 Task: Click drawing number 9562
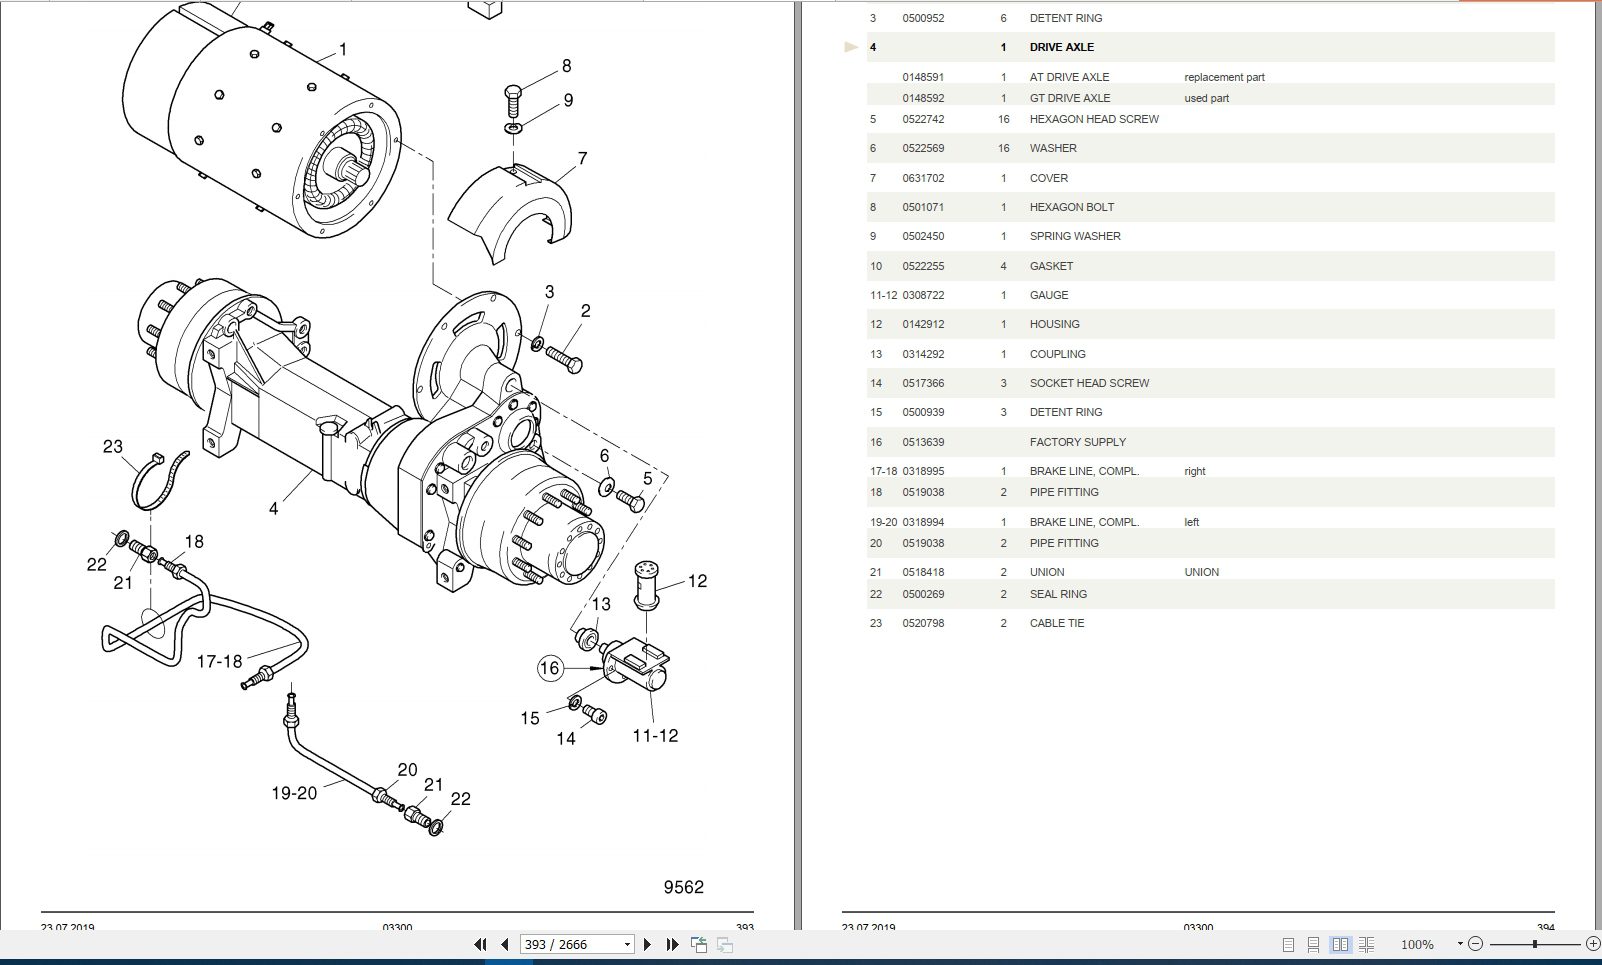[683, 887]
